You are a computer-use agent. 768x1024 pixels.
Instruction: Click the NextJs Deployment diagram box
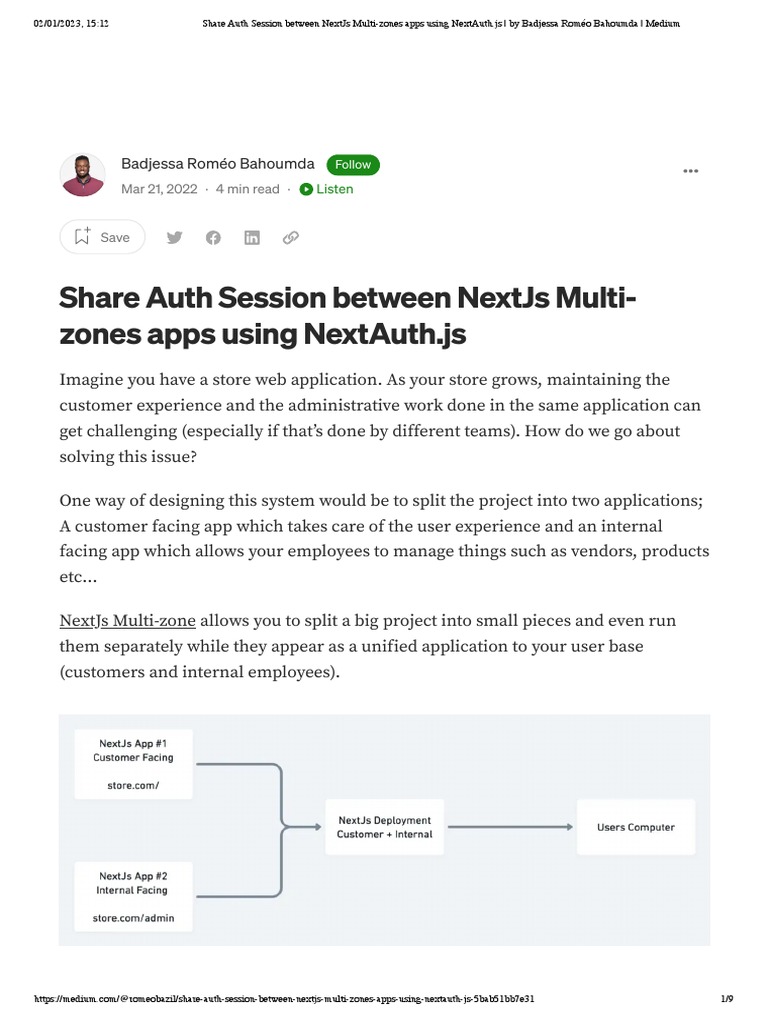[385, 827]
